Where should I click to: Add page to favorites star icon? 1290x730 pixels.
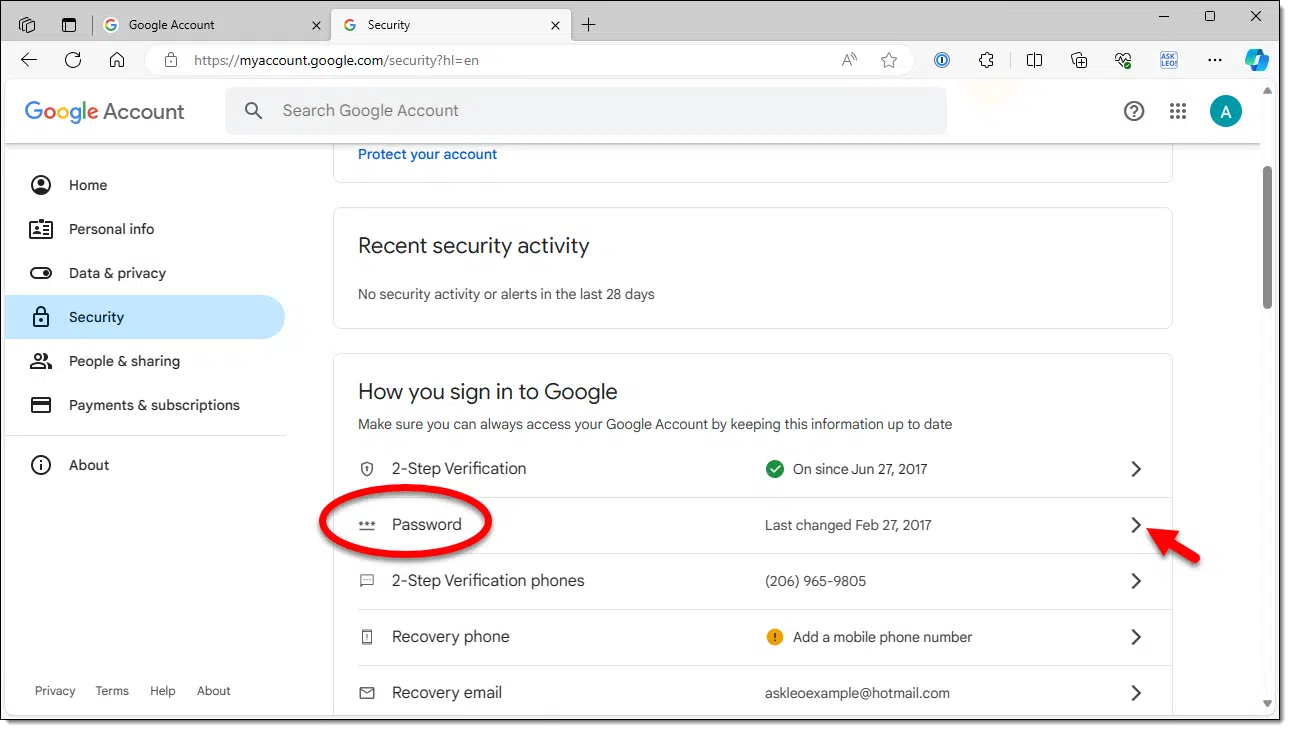pyautogui.click(x=889, y=60)
